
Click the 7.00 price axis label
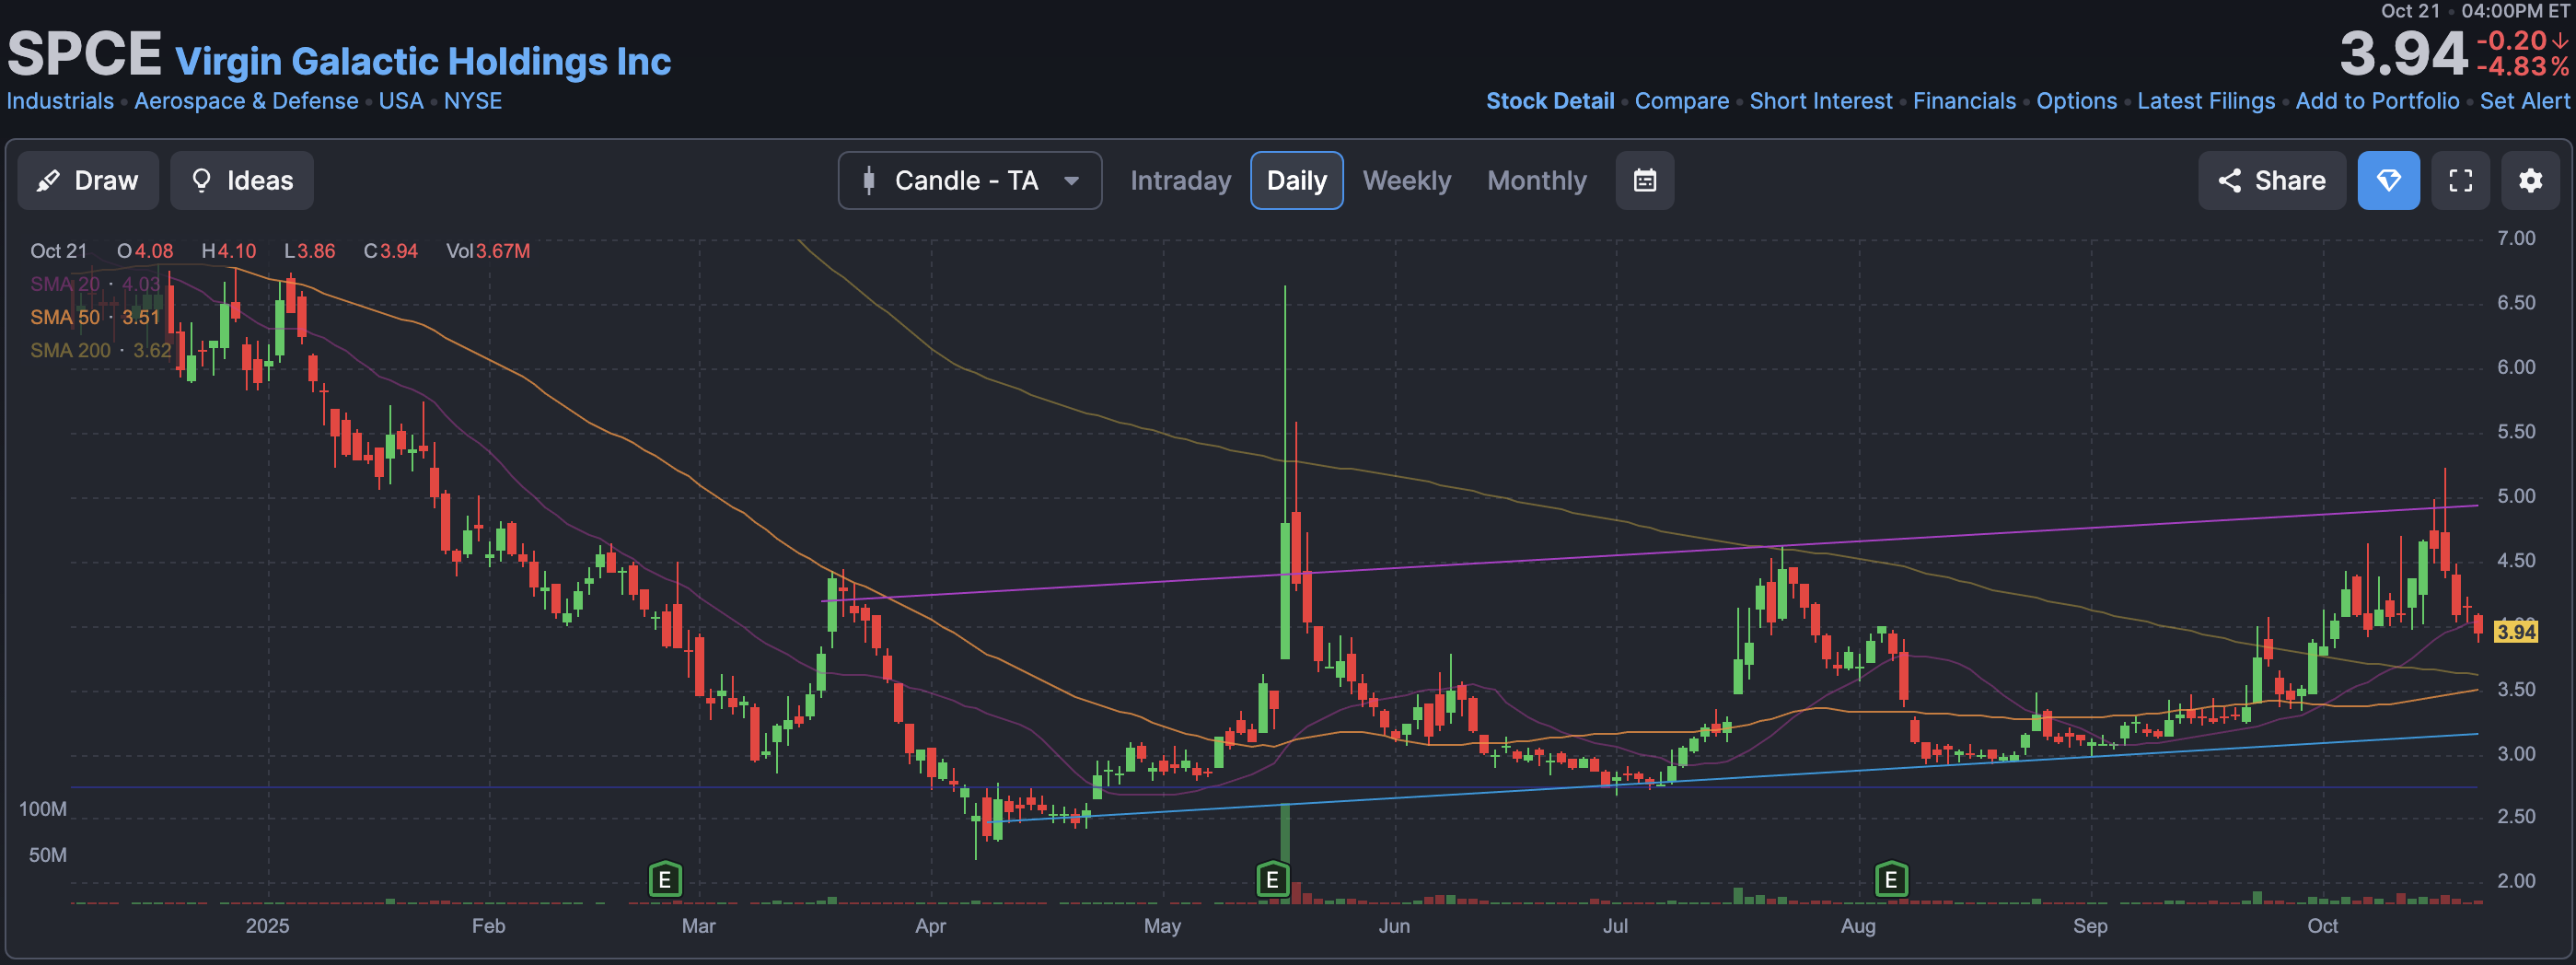[2516, 238]
